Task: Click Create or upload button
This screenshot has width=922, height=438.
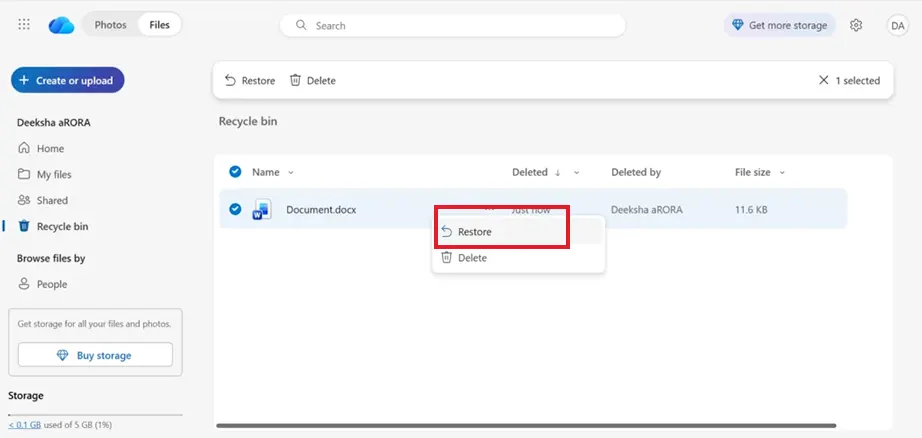Action: (68, 81)
